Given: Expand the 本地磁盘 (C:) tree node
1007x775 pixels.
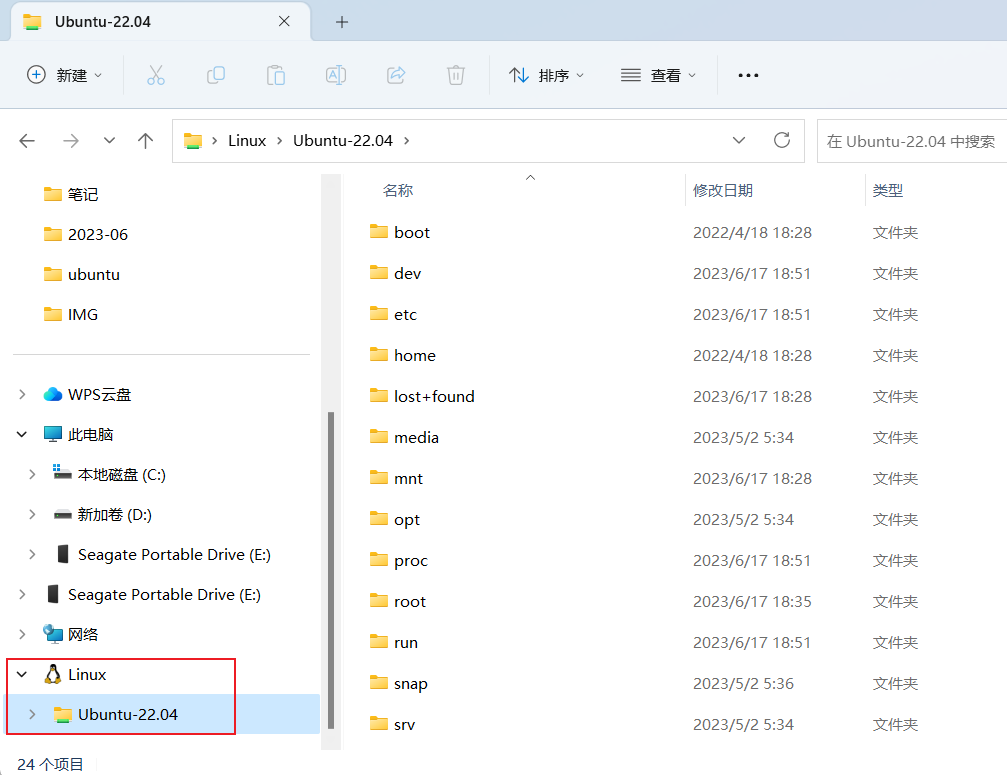Looking at the screenshot, I should point(32,475).
